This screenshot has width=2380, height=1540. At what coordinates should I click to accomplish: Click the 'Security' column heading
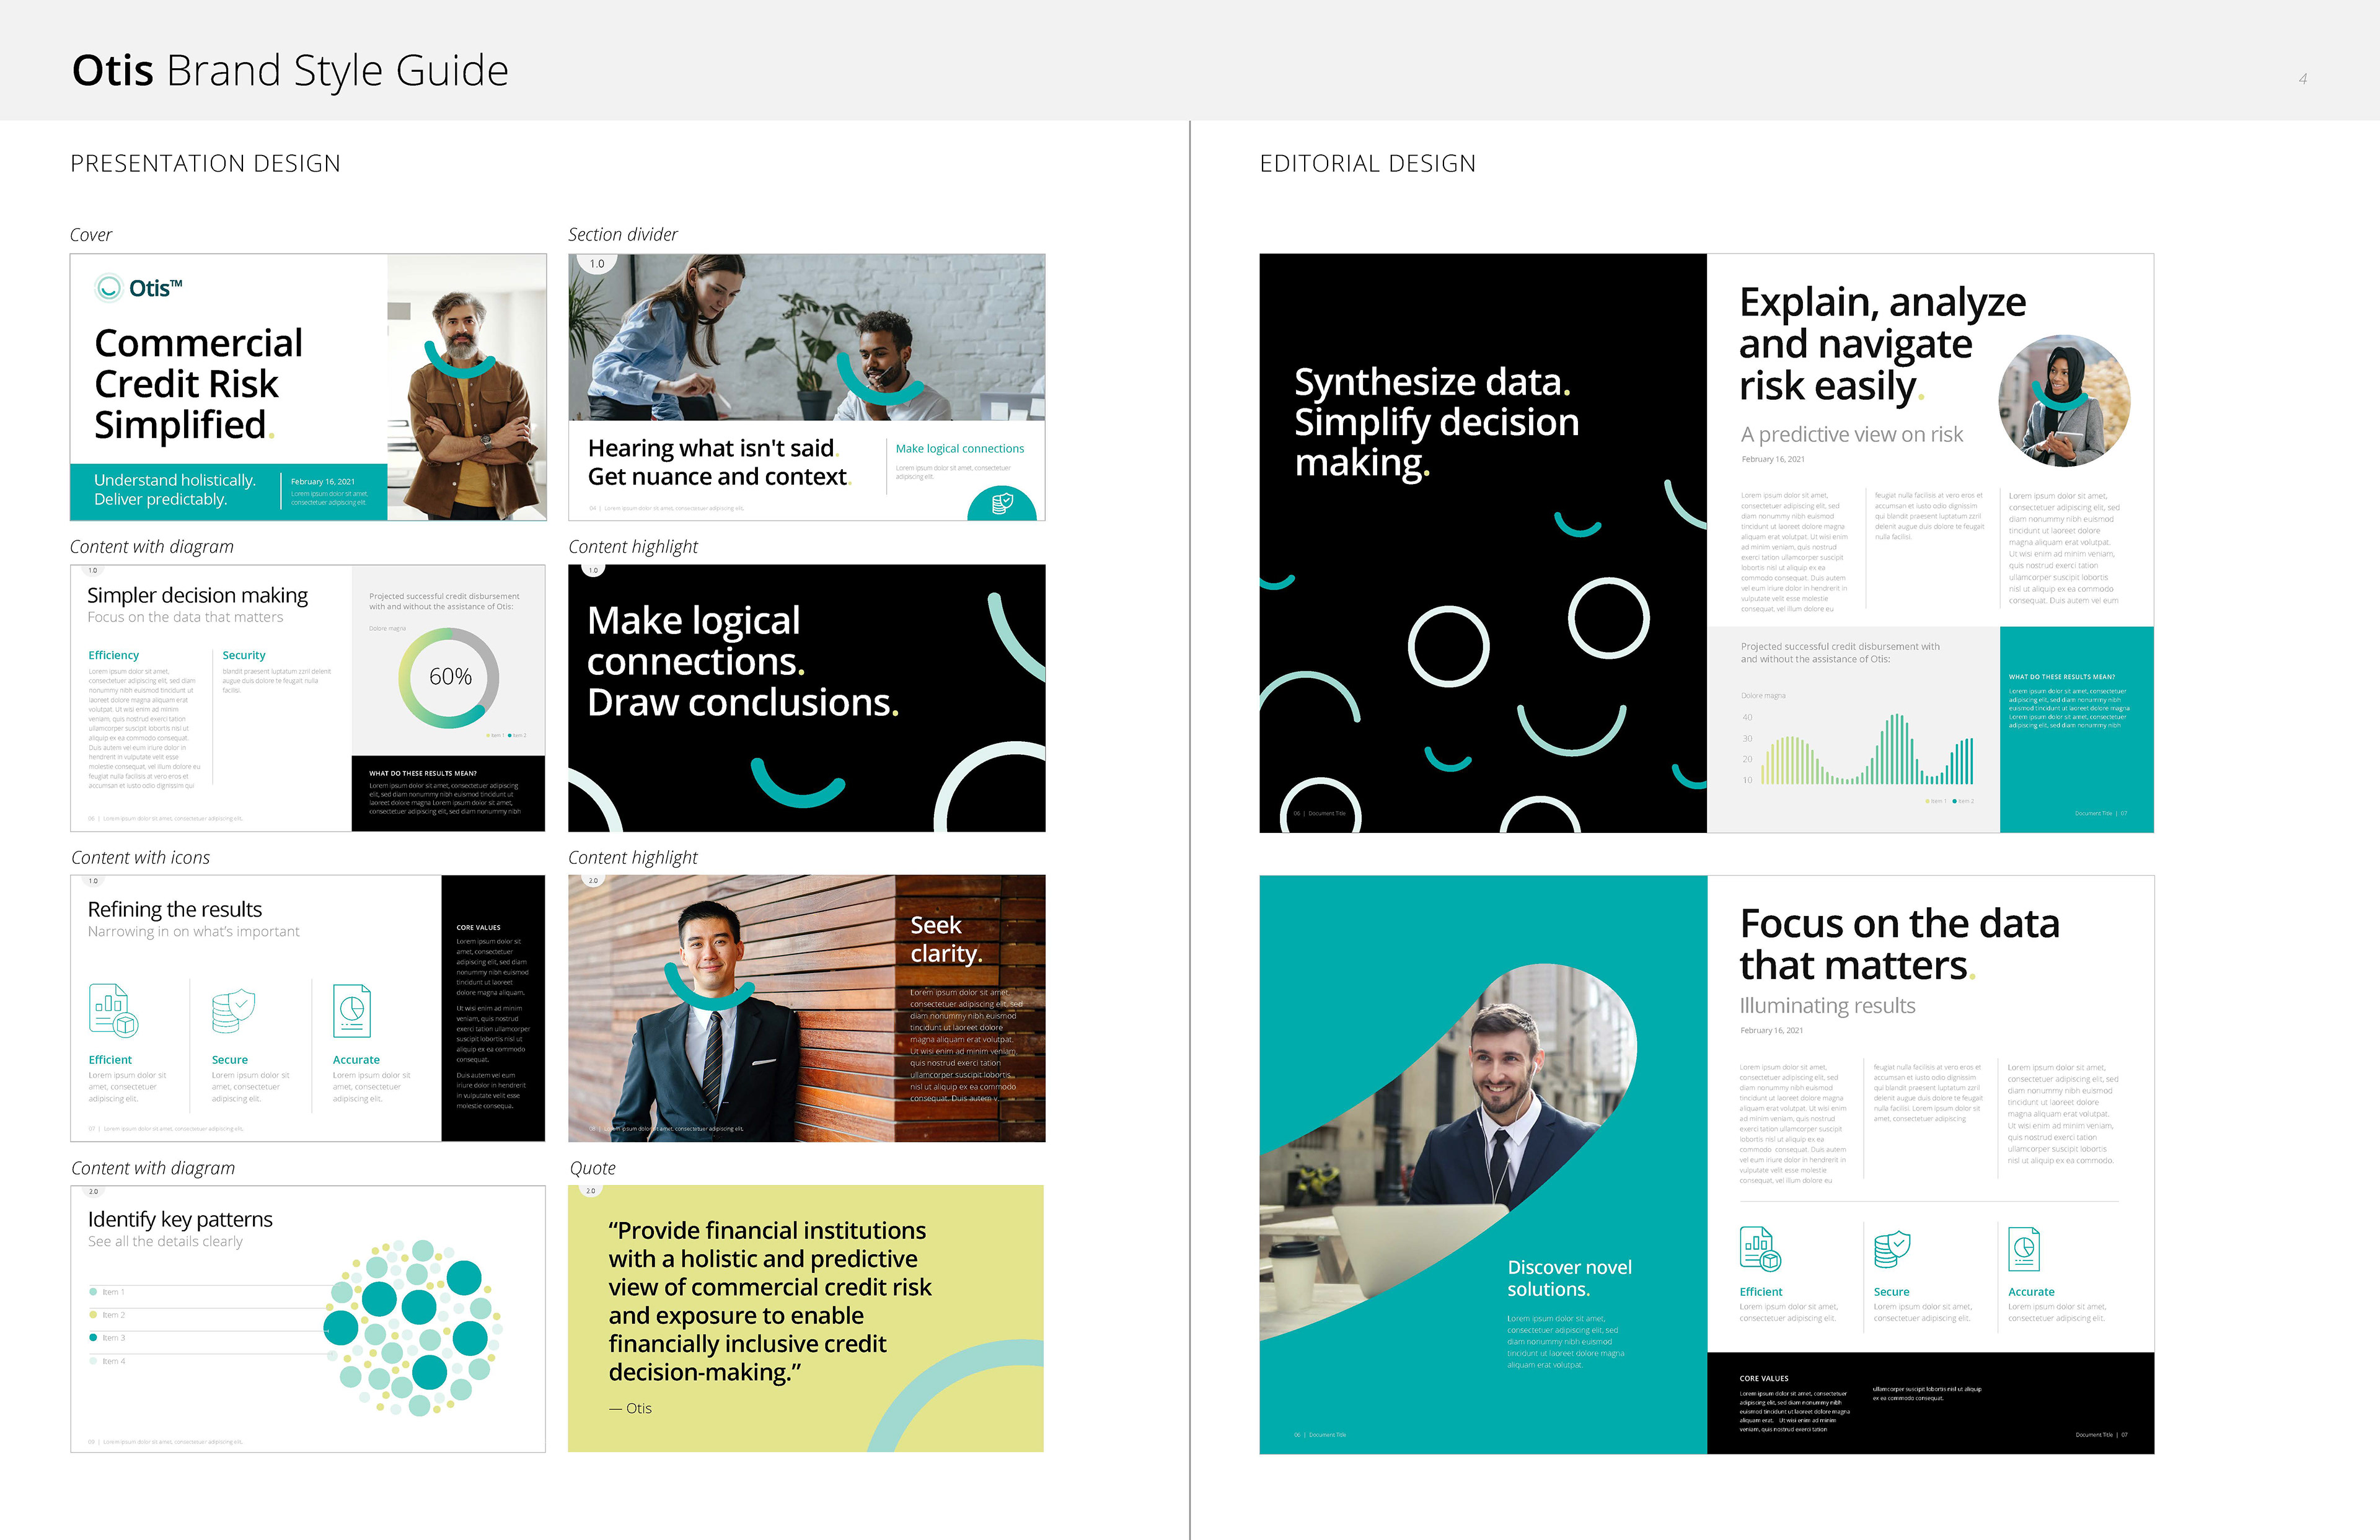pyautogui.click(x=244, y=655)
